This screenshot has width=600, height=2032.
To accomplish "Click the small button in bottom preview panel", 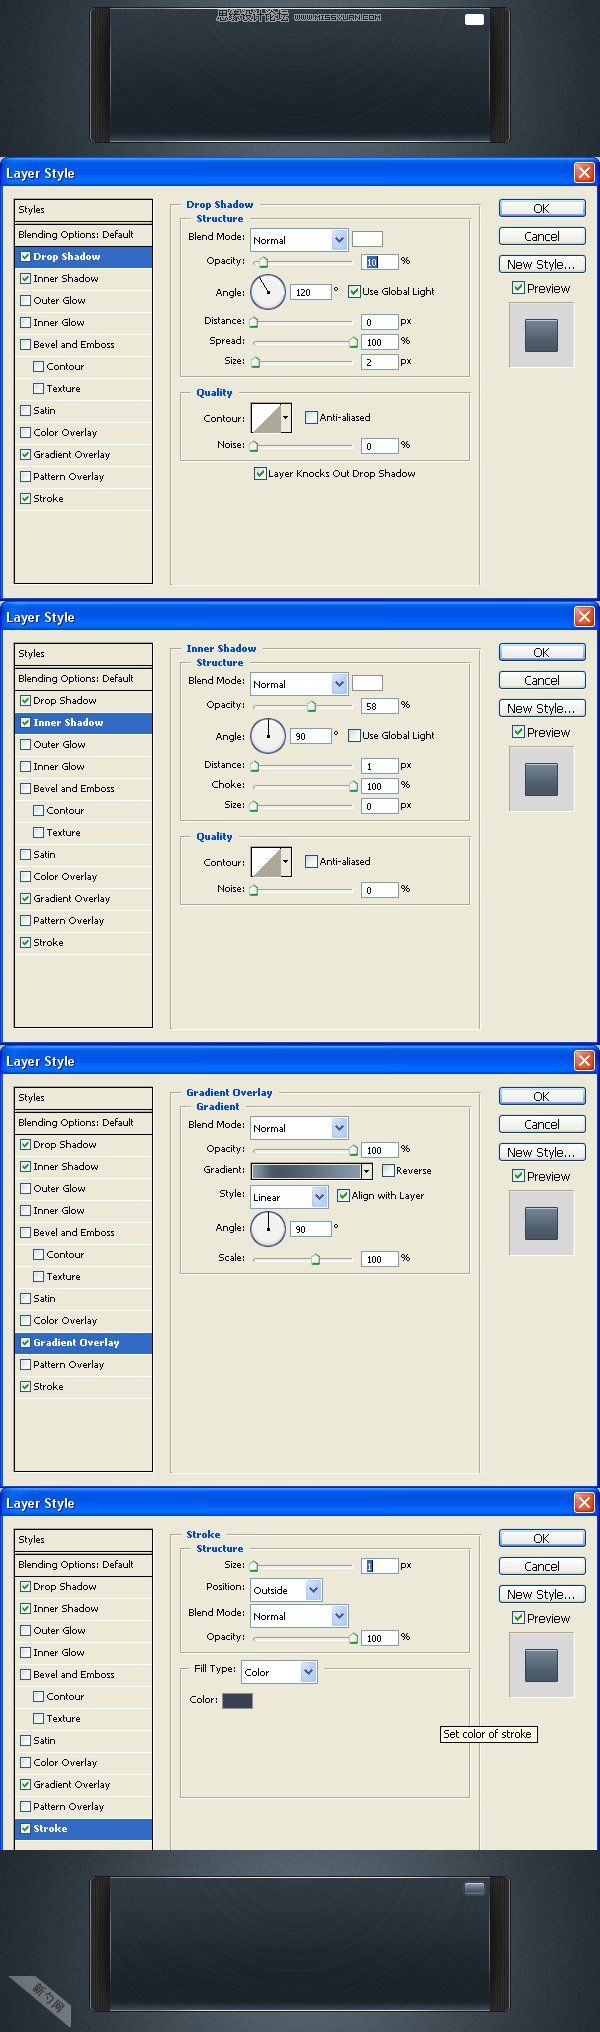I will click(474, 1888).
